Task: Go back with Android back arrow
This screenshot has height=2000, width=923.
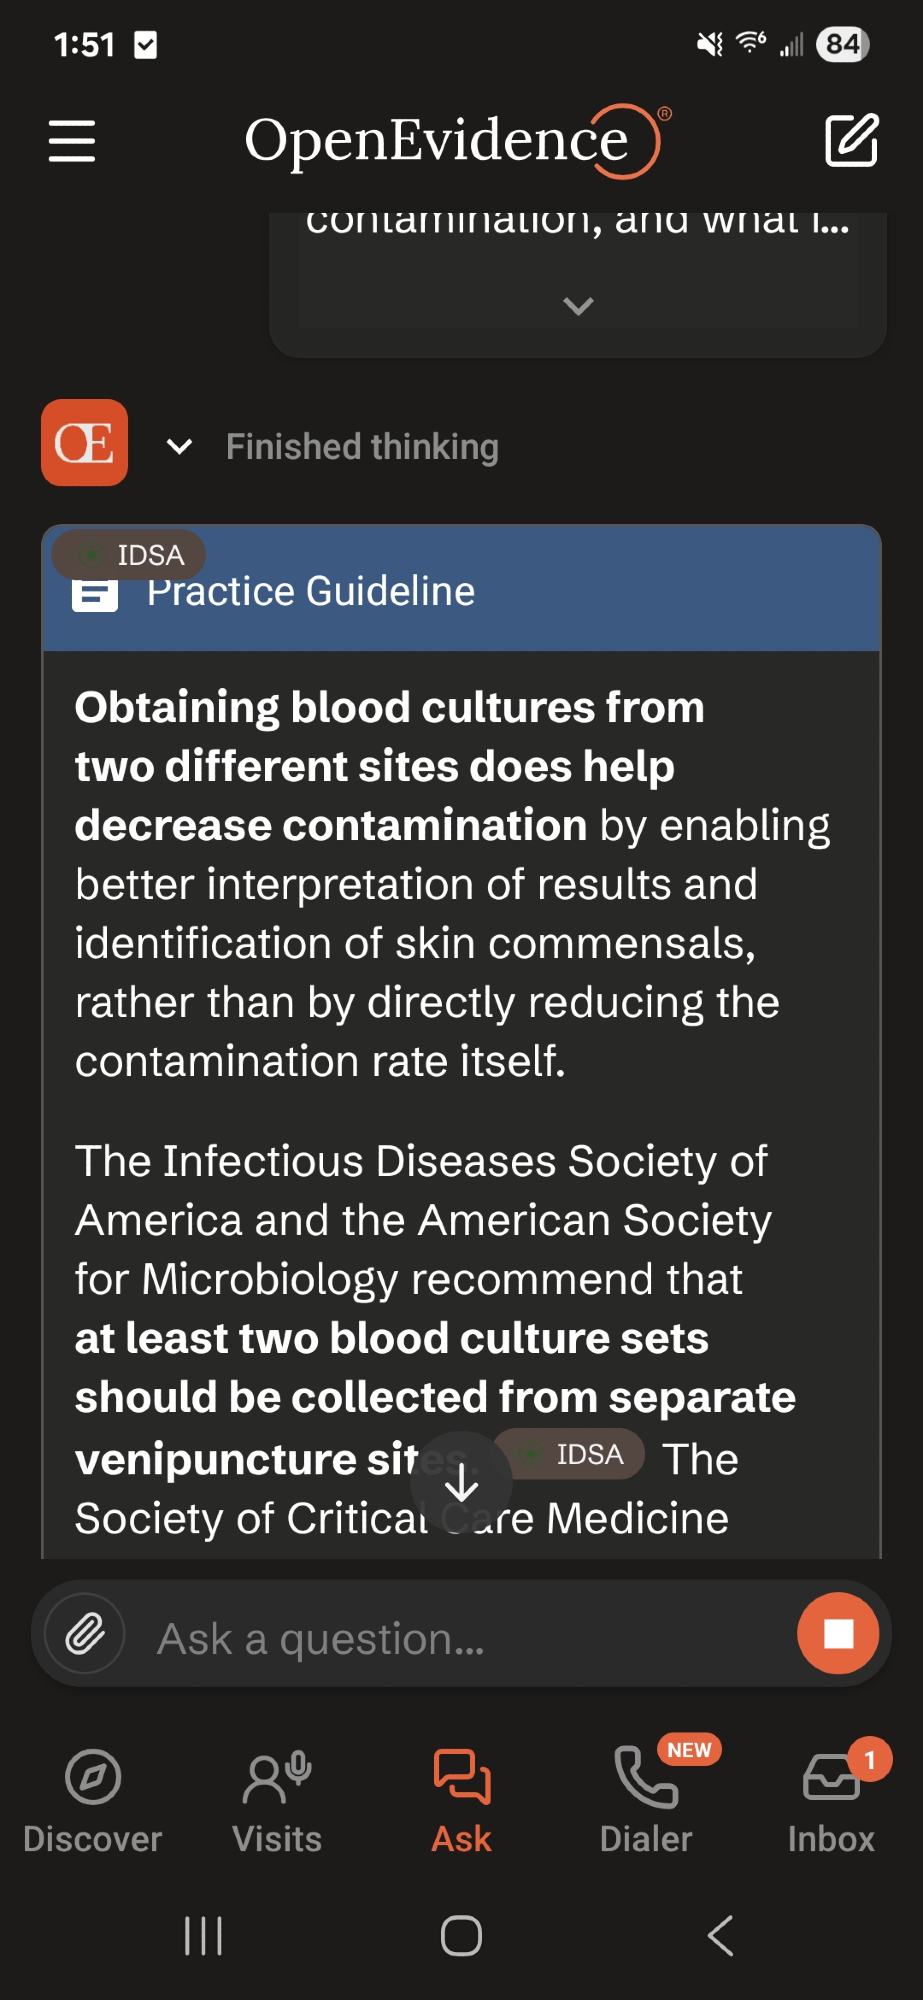Action: [720, 1936]
